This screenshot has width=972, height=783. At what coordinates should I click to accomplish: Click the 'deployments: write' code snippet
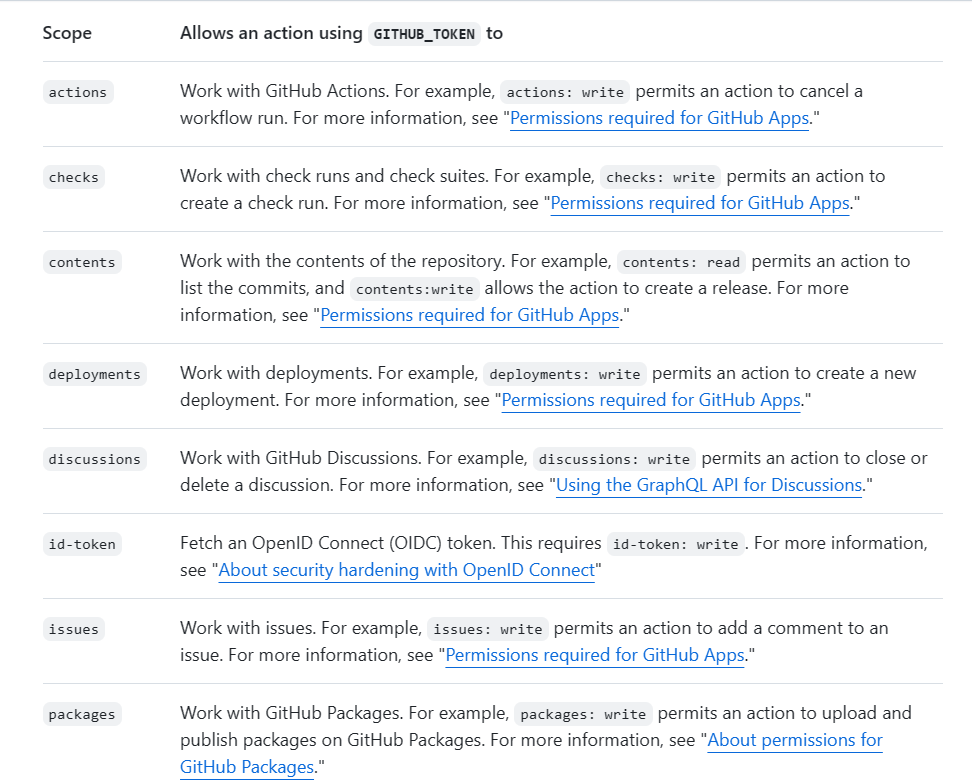[565, 374]
